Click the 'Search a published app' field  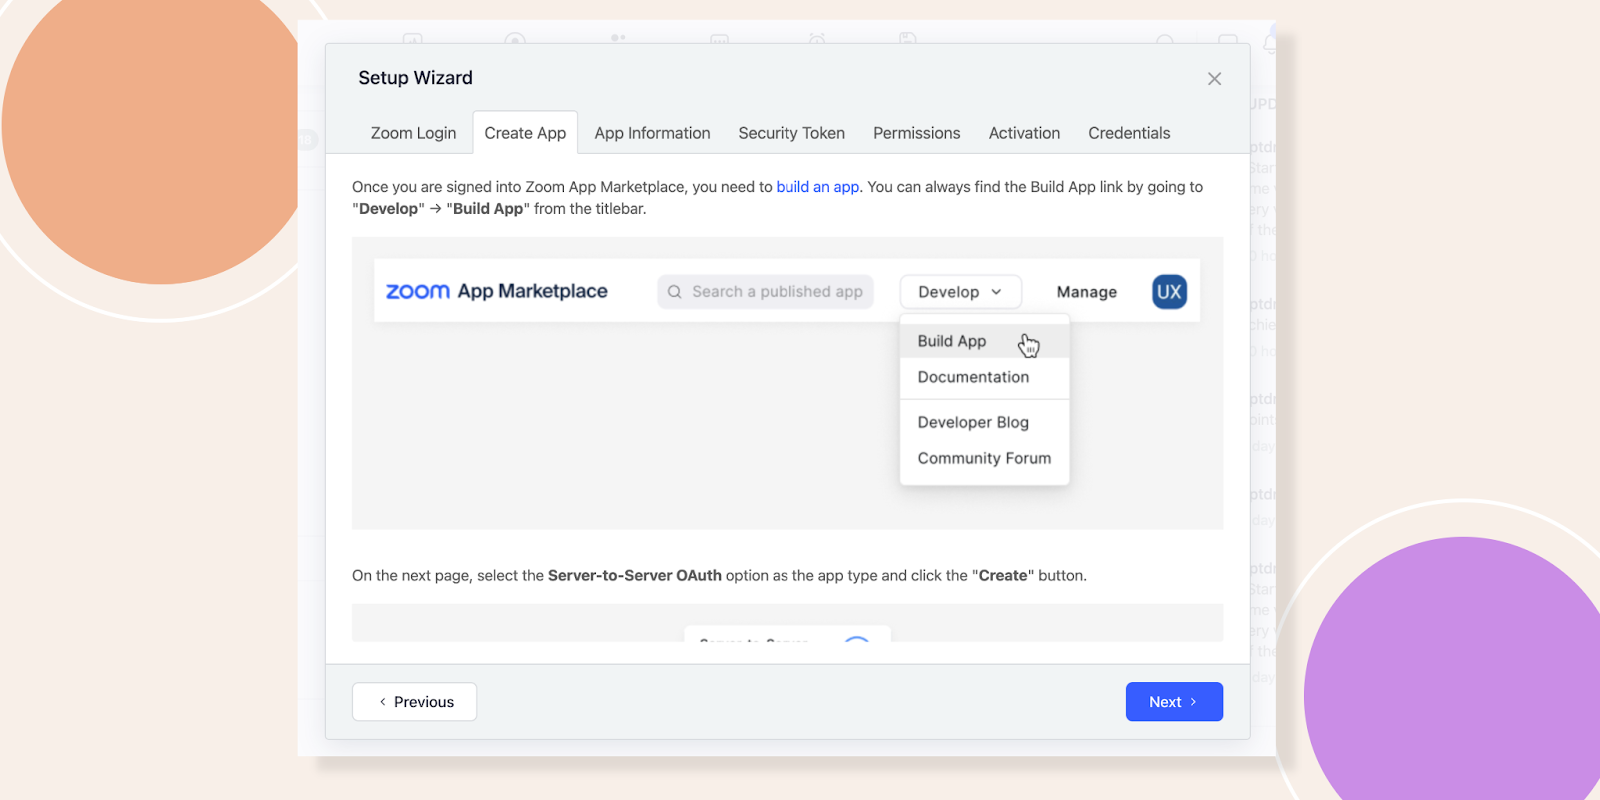click(x=765, y=292)
